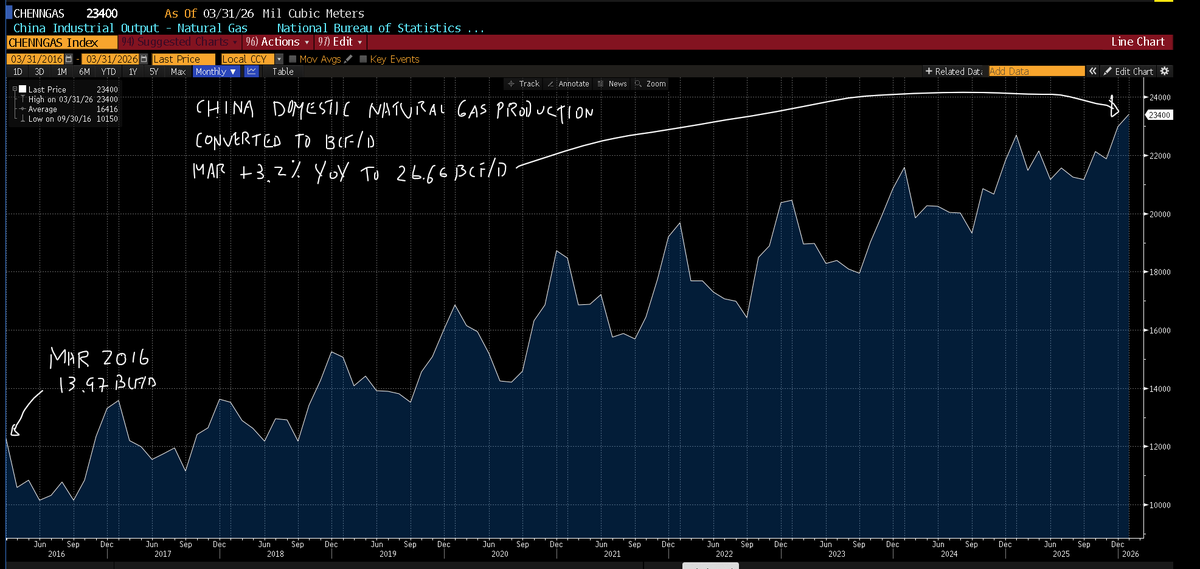Click the 23400 last value axis marker
Viewport: 1200px width, 569px height.
point(1160,115)
